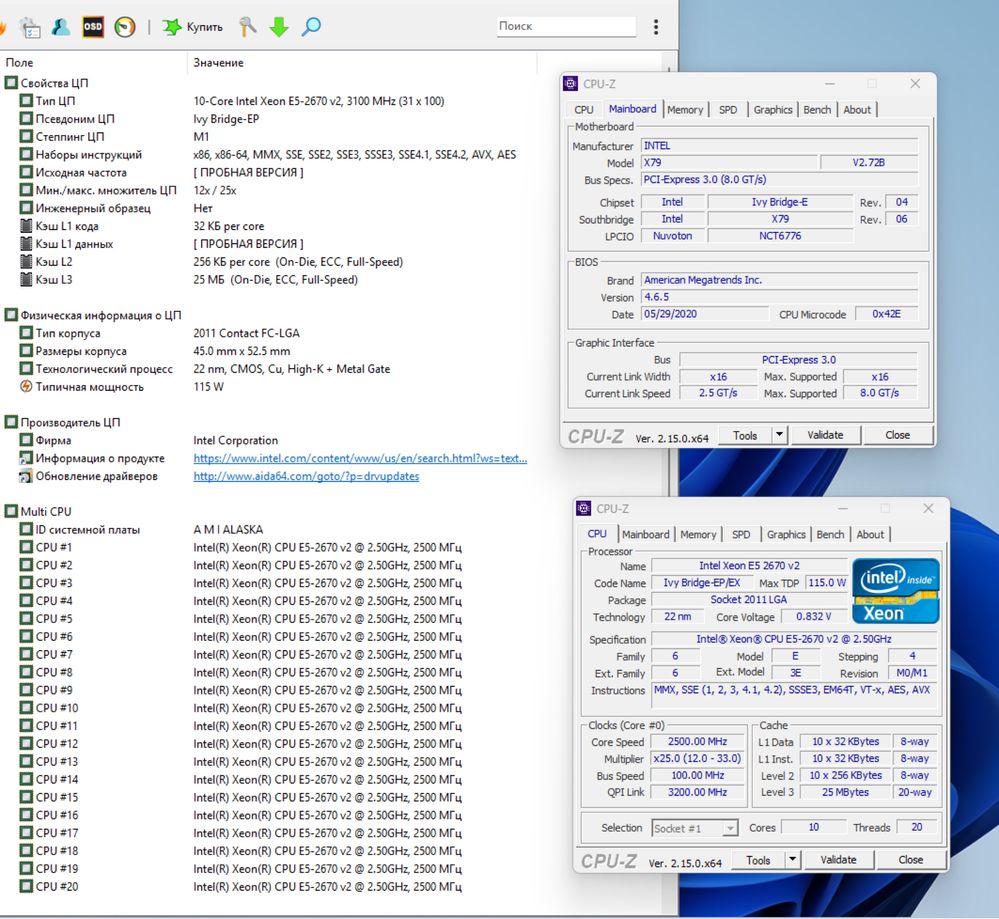Open the OSD panel icon
999x919 pixels.
tap(93, 27)
